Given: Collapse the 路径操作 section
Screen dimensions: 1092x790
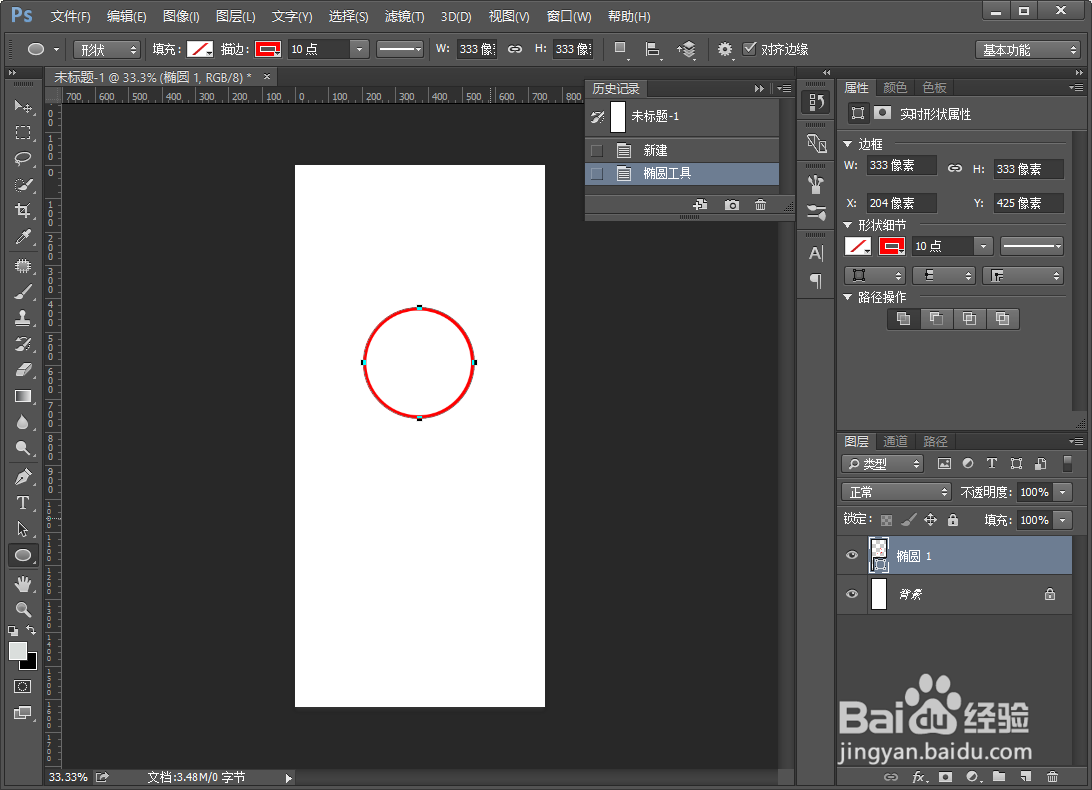Looking at the screenshot, I should (x=848, y=297).
